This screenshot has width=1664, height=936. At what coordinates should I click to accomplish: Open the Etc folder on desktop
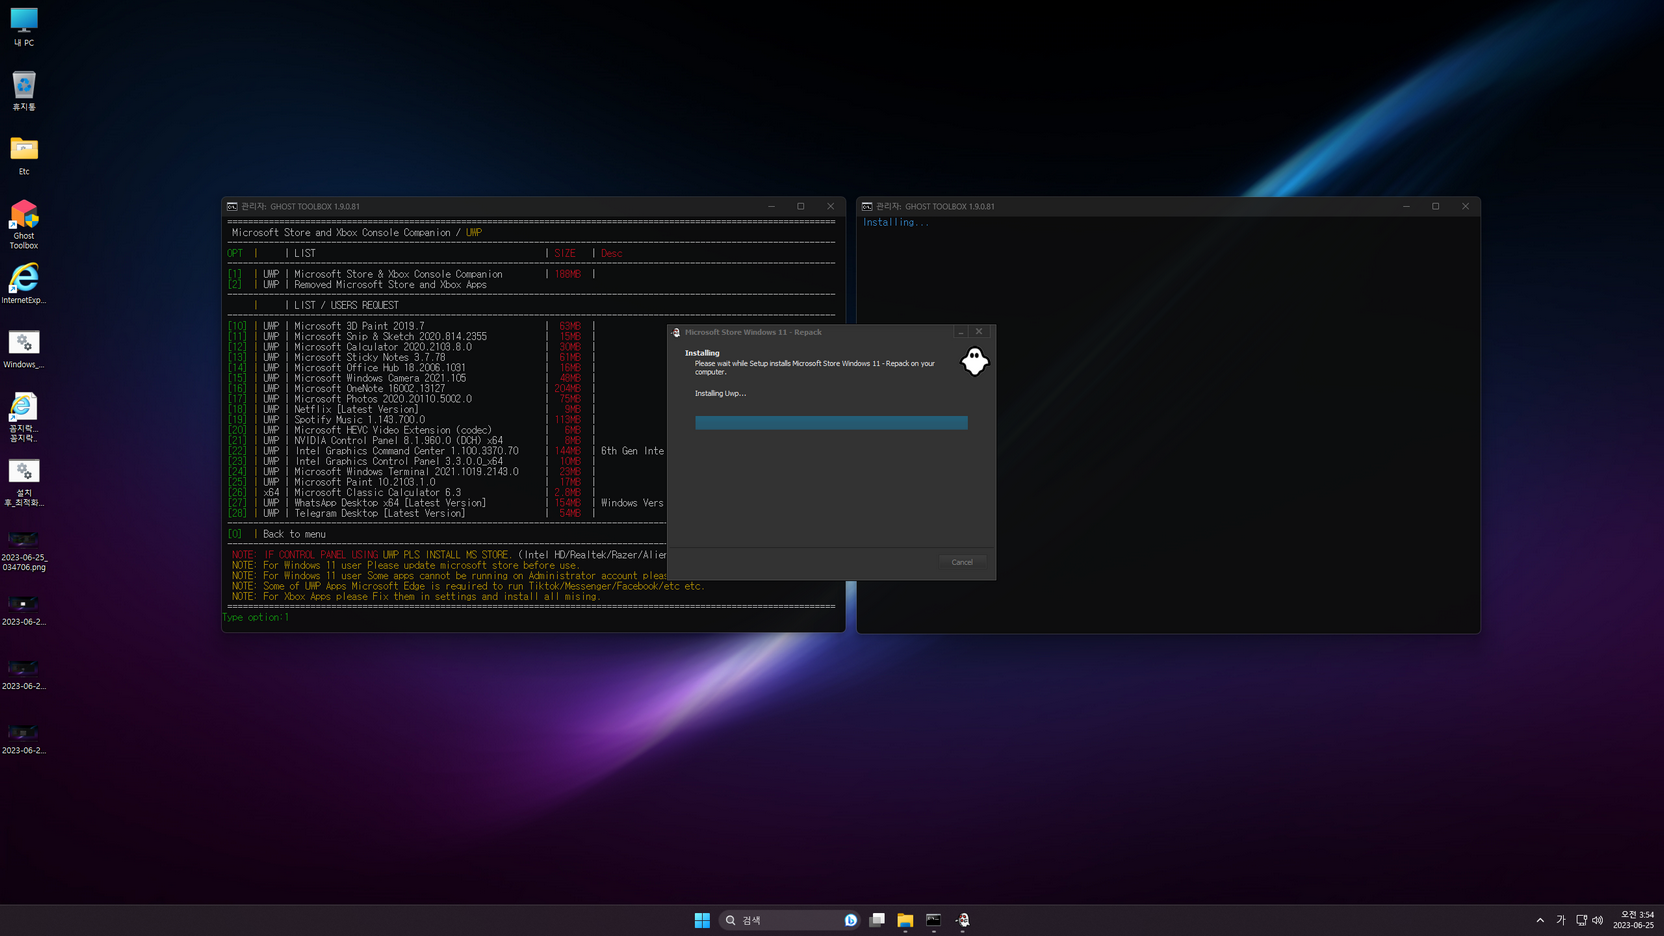(24, 155)
